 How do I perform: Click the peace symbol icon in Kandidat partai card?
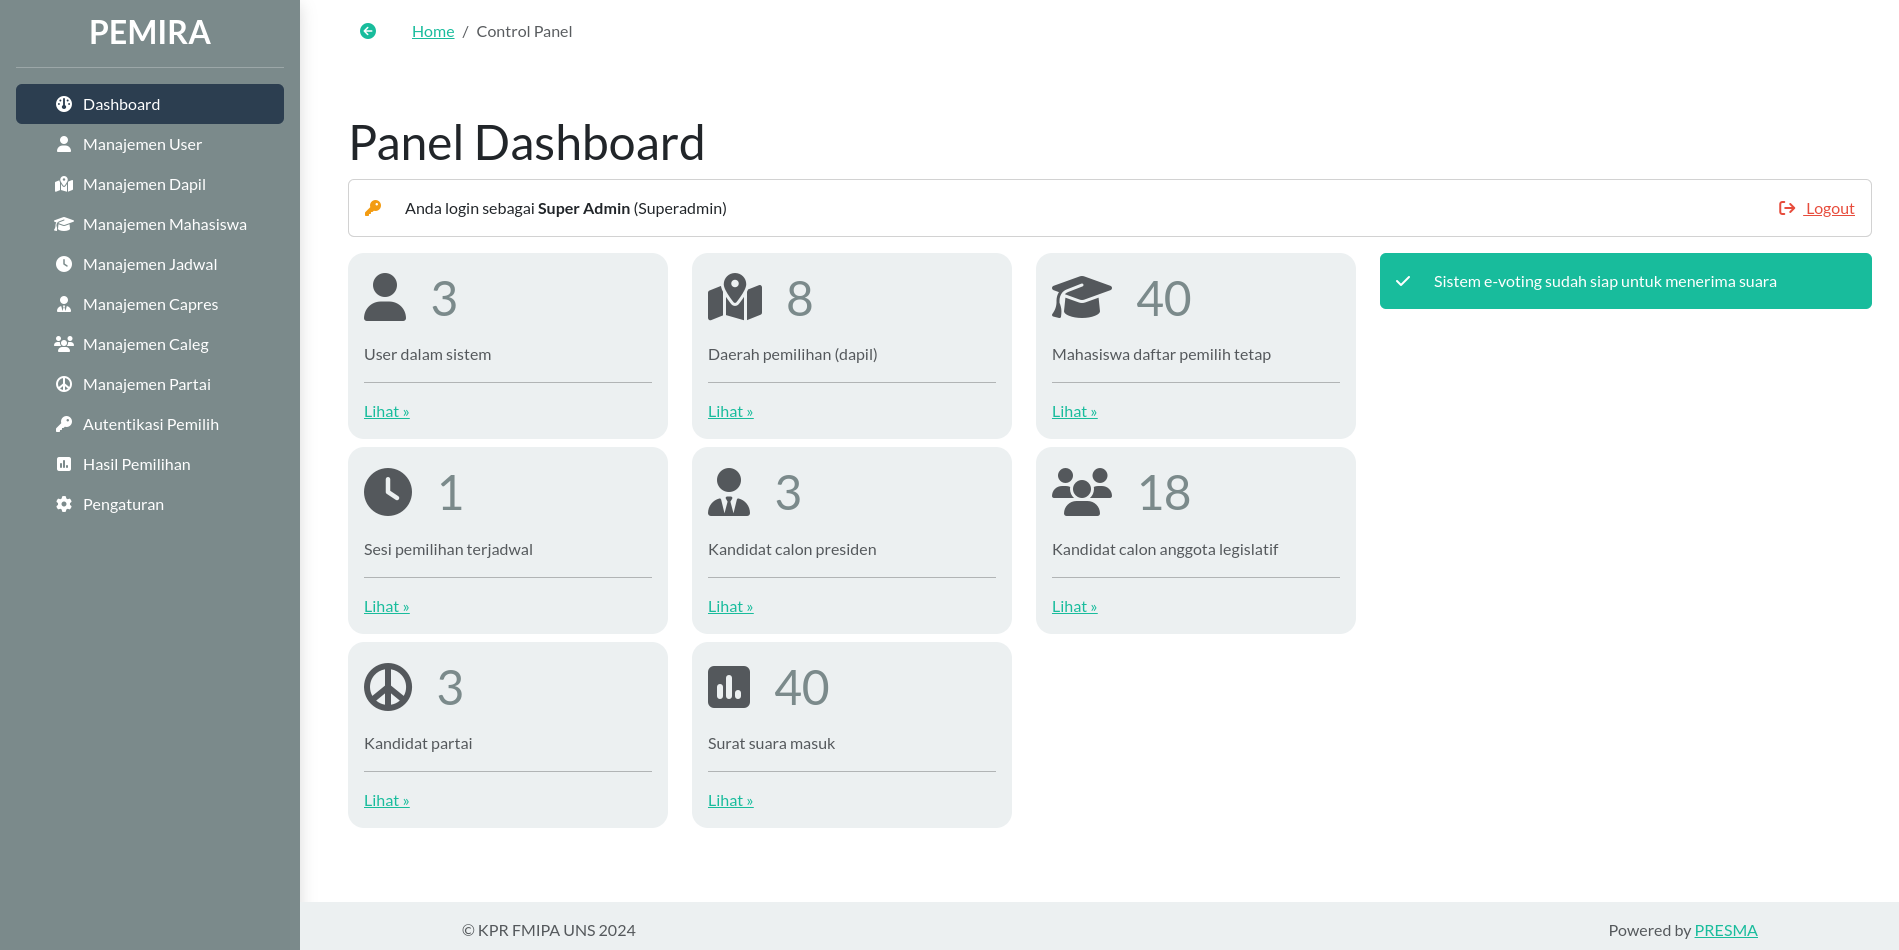pyautogui.click(x=388, y=687)
